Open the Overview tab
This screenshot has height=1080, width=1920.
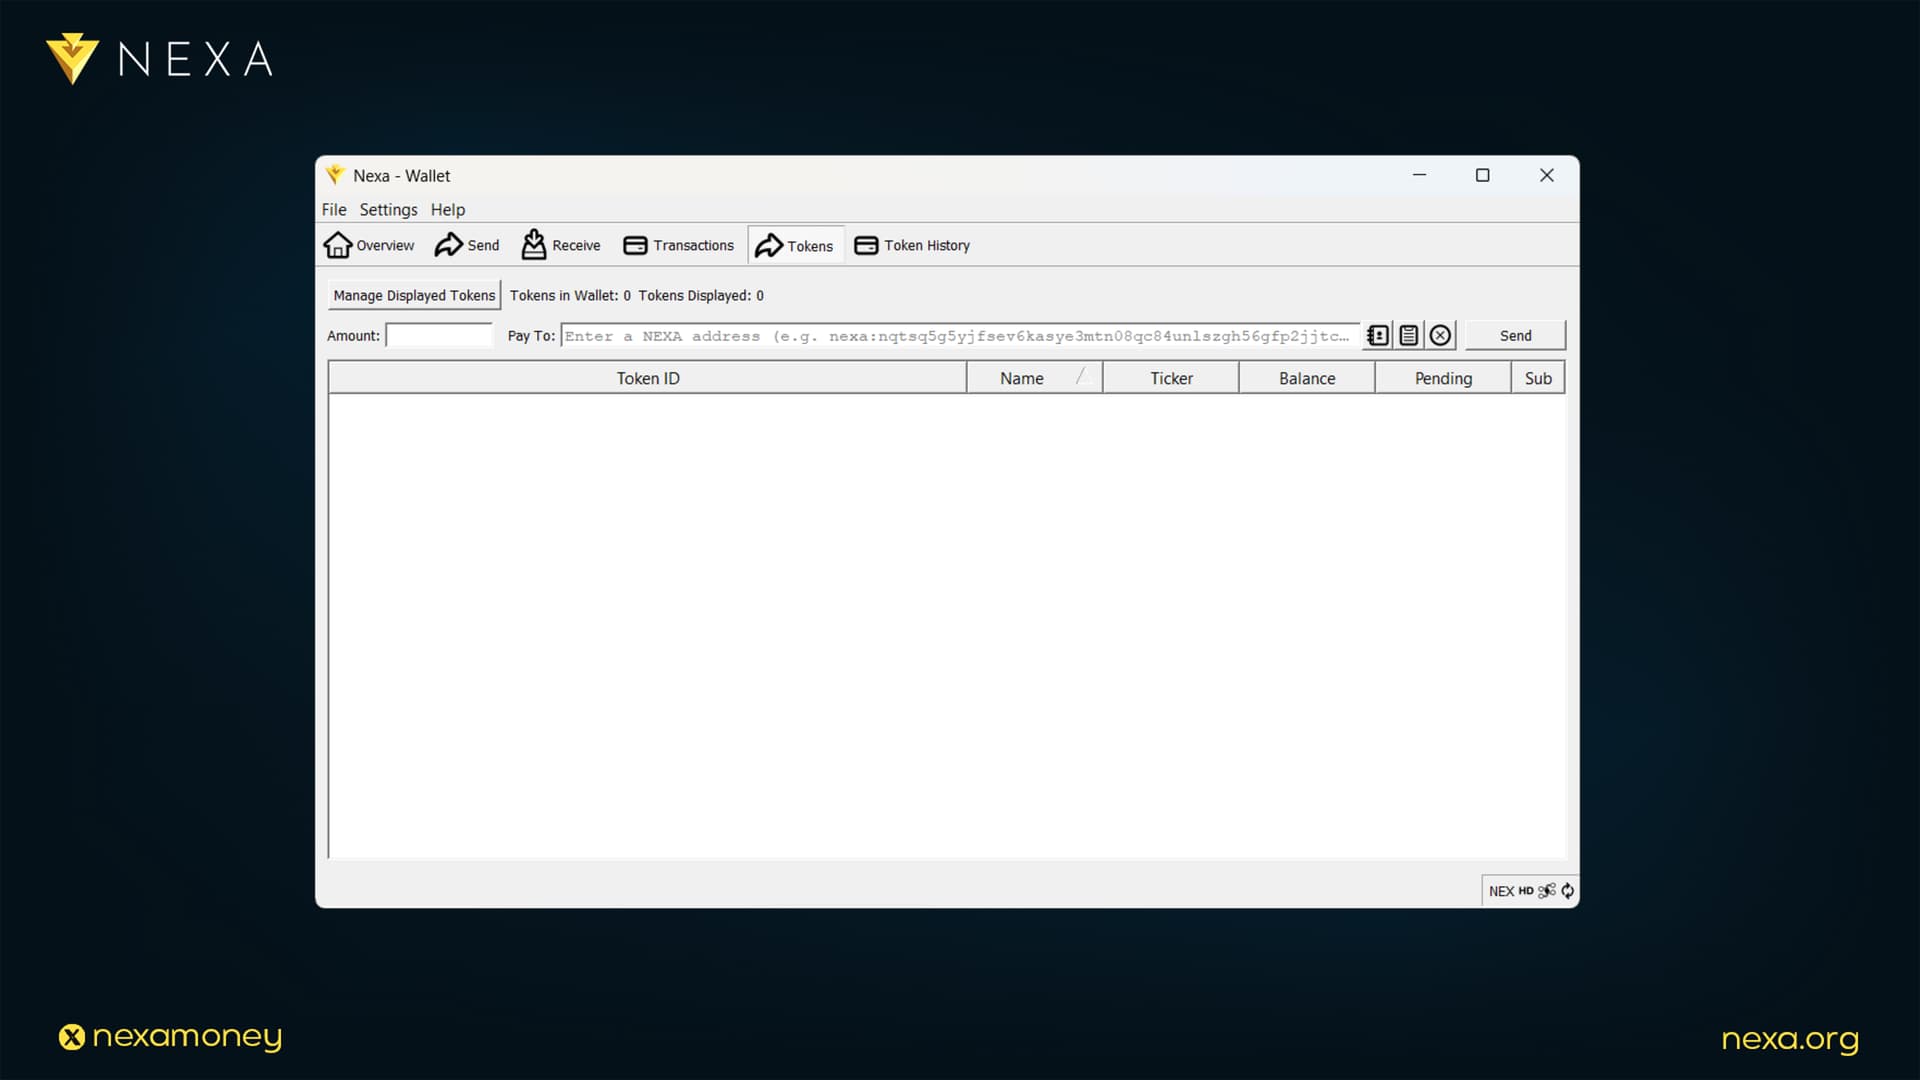pos(369,245)
